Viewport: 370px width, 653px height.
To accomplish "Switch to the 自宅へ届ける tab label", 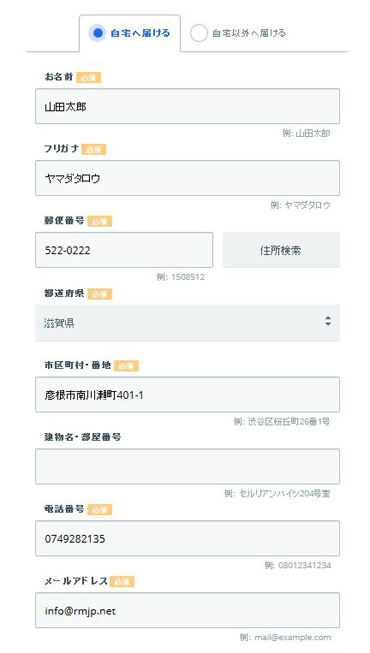I will 140,33.
